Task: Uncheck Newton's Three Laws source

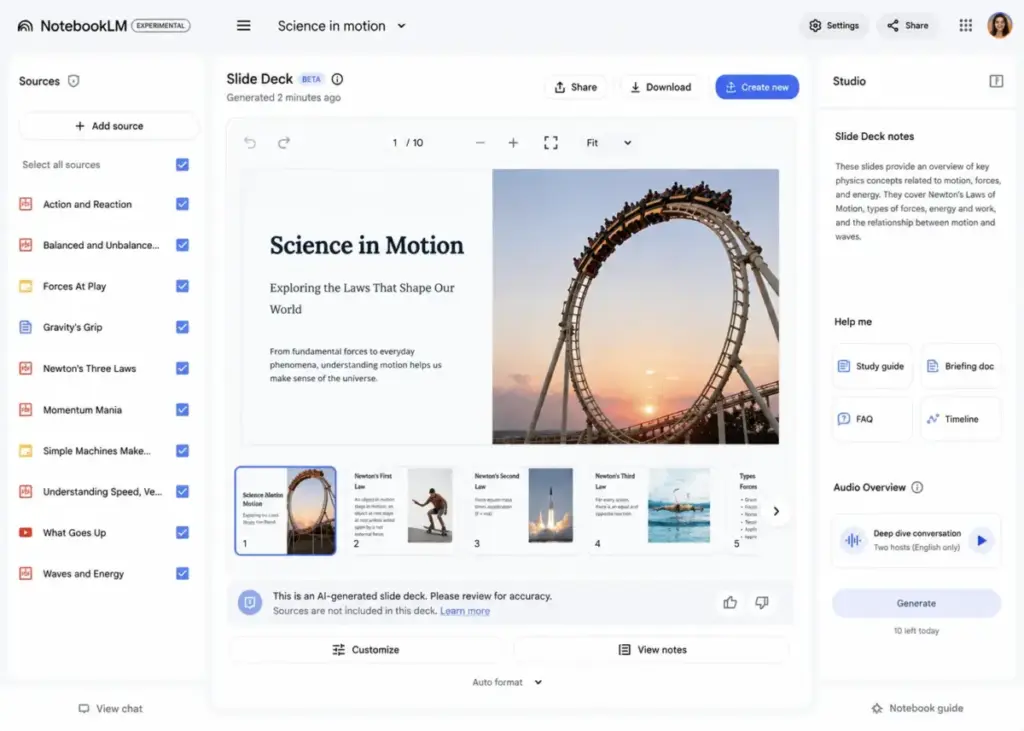Action: [182, 368]
